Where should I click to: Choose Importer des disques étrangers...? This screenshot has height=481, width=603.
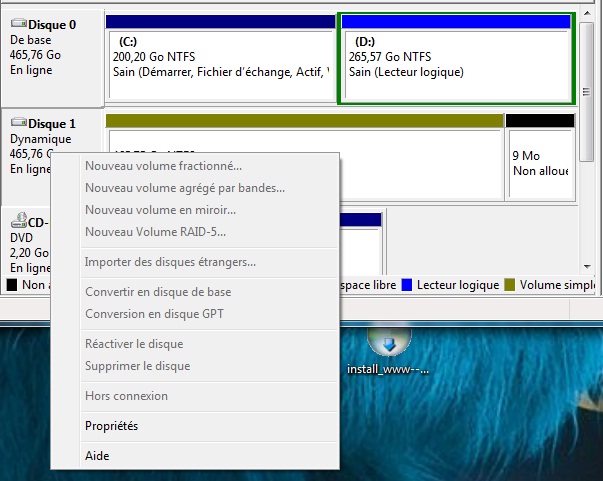click(170, 262)
